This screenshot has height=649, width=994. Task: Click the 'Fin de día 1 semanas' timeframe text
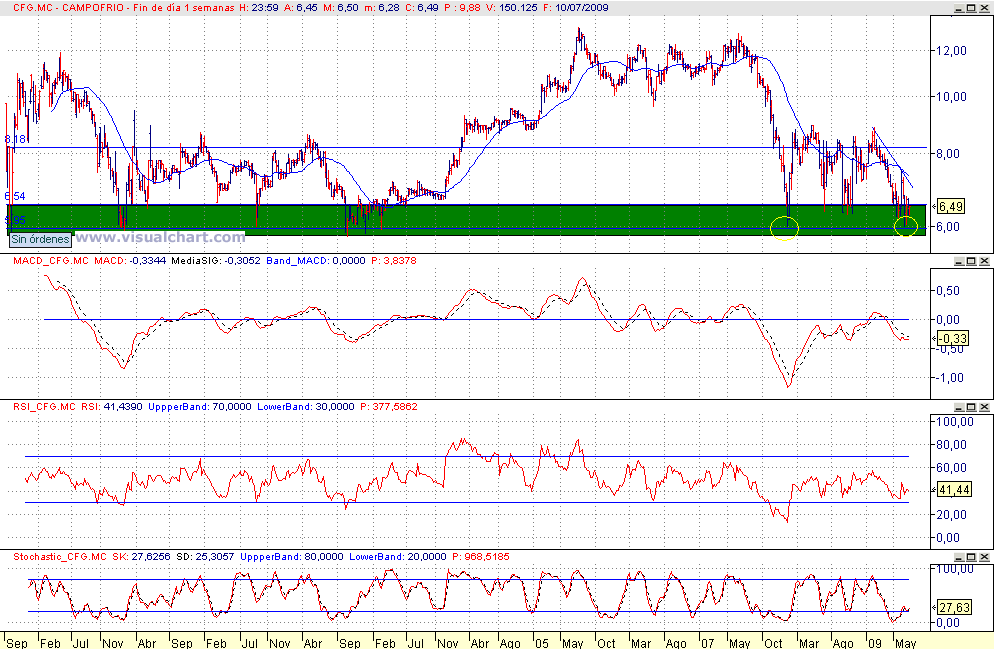(184, 8)
